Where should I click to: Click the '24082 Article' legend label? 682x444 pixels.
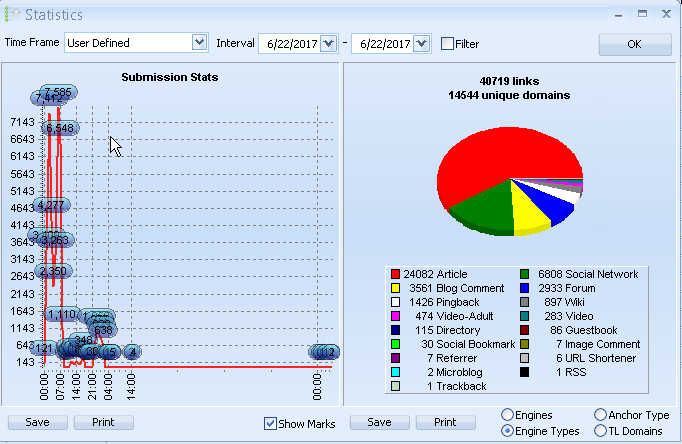click(x=435, y=274)
